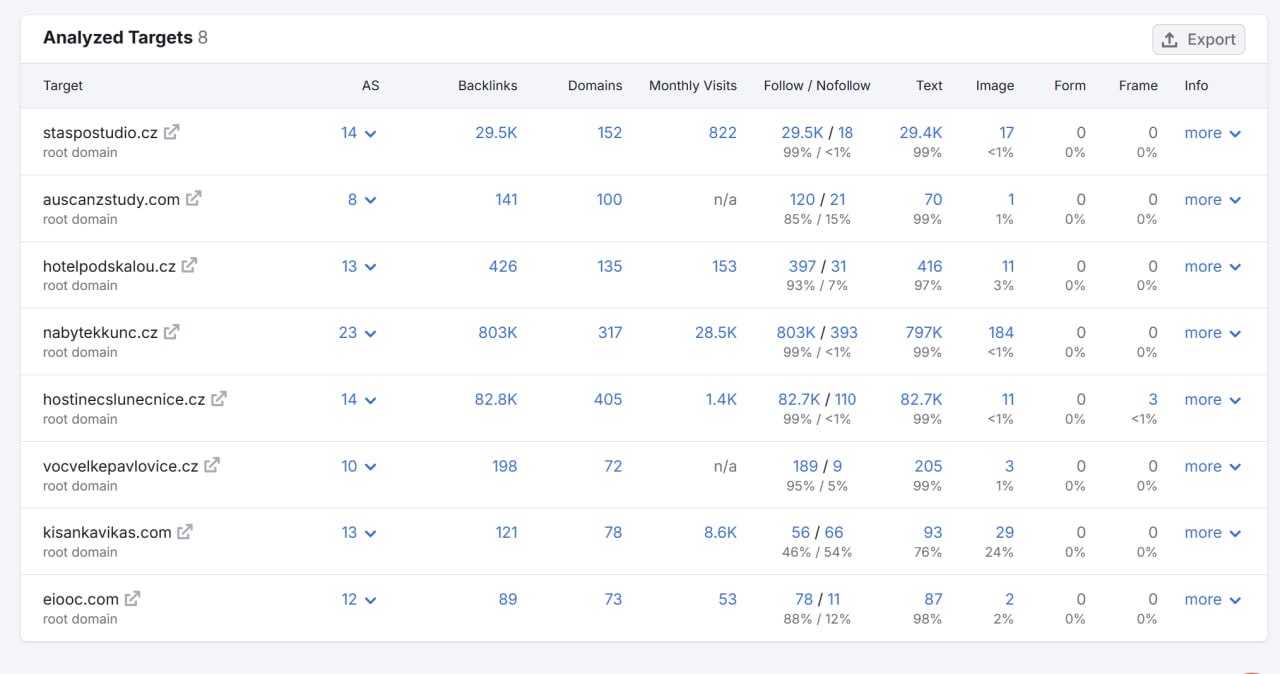Viewport: 1280px width, 674px height.
Task: Expand AS score 23 dropdown for nabytekkunc.cz
Action: [x=371, y=333]
